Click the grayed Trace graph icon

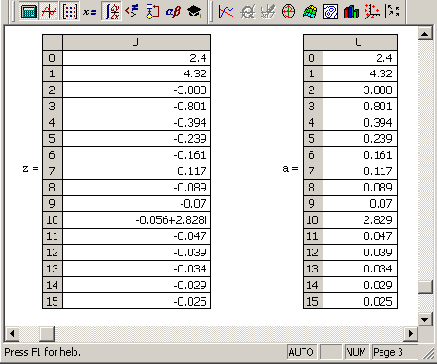tap(268, 11)
